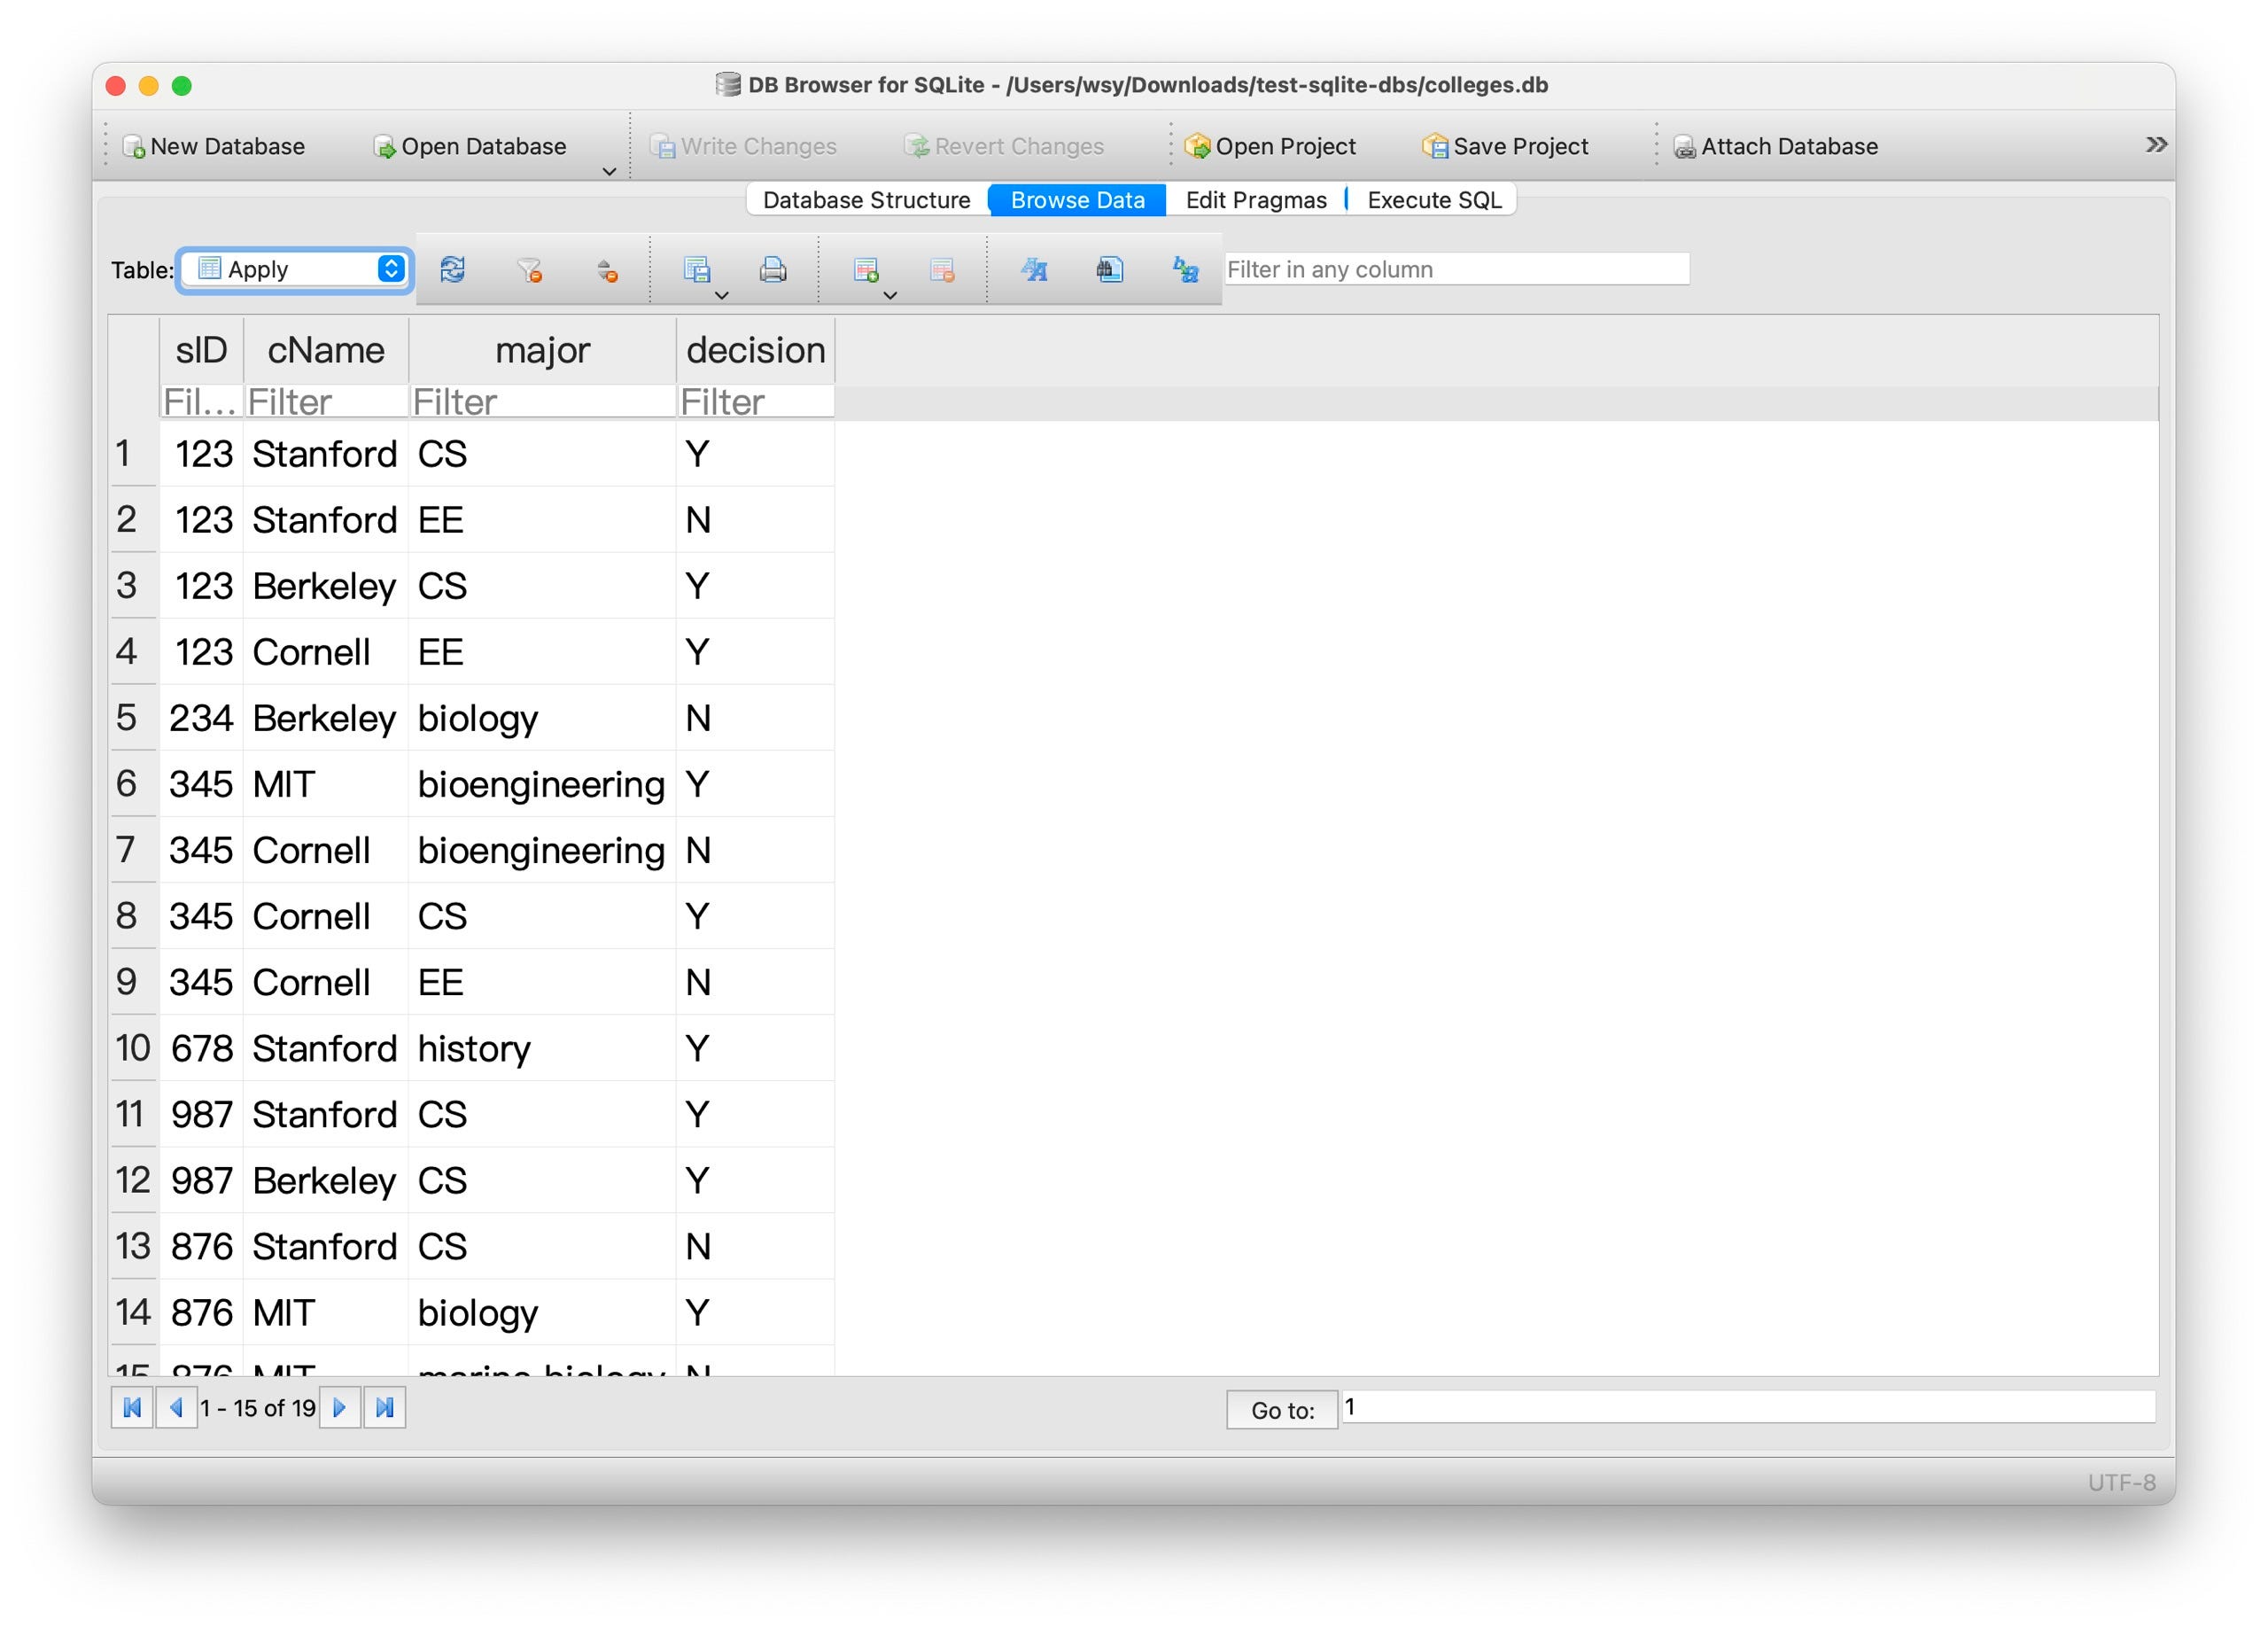Clear all filters using the funnel icon

coord(529,269)
